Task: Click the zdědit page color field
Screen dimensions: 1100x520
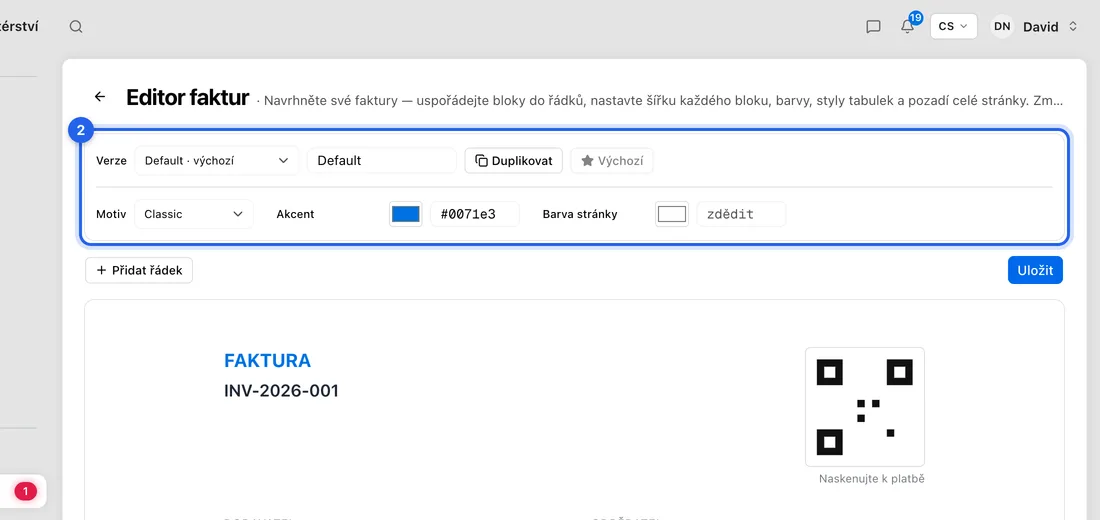Action: click(x=741, y=214)
